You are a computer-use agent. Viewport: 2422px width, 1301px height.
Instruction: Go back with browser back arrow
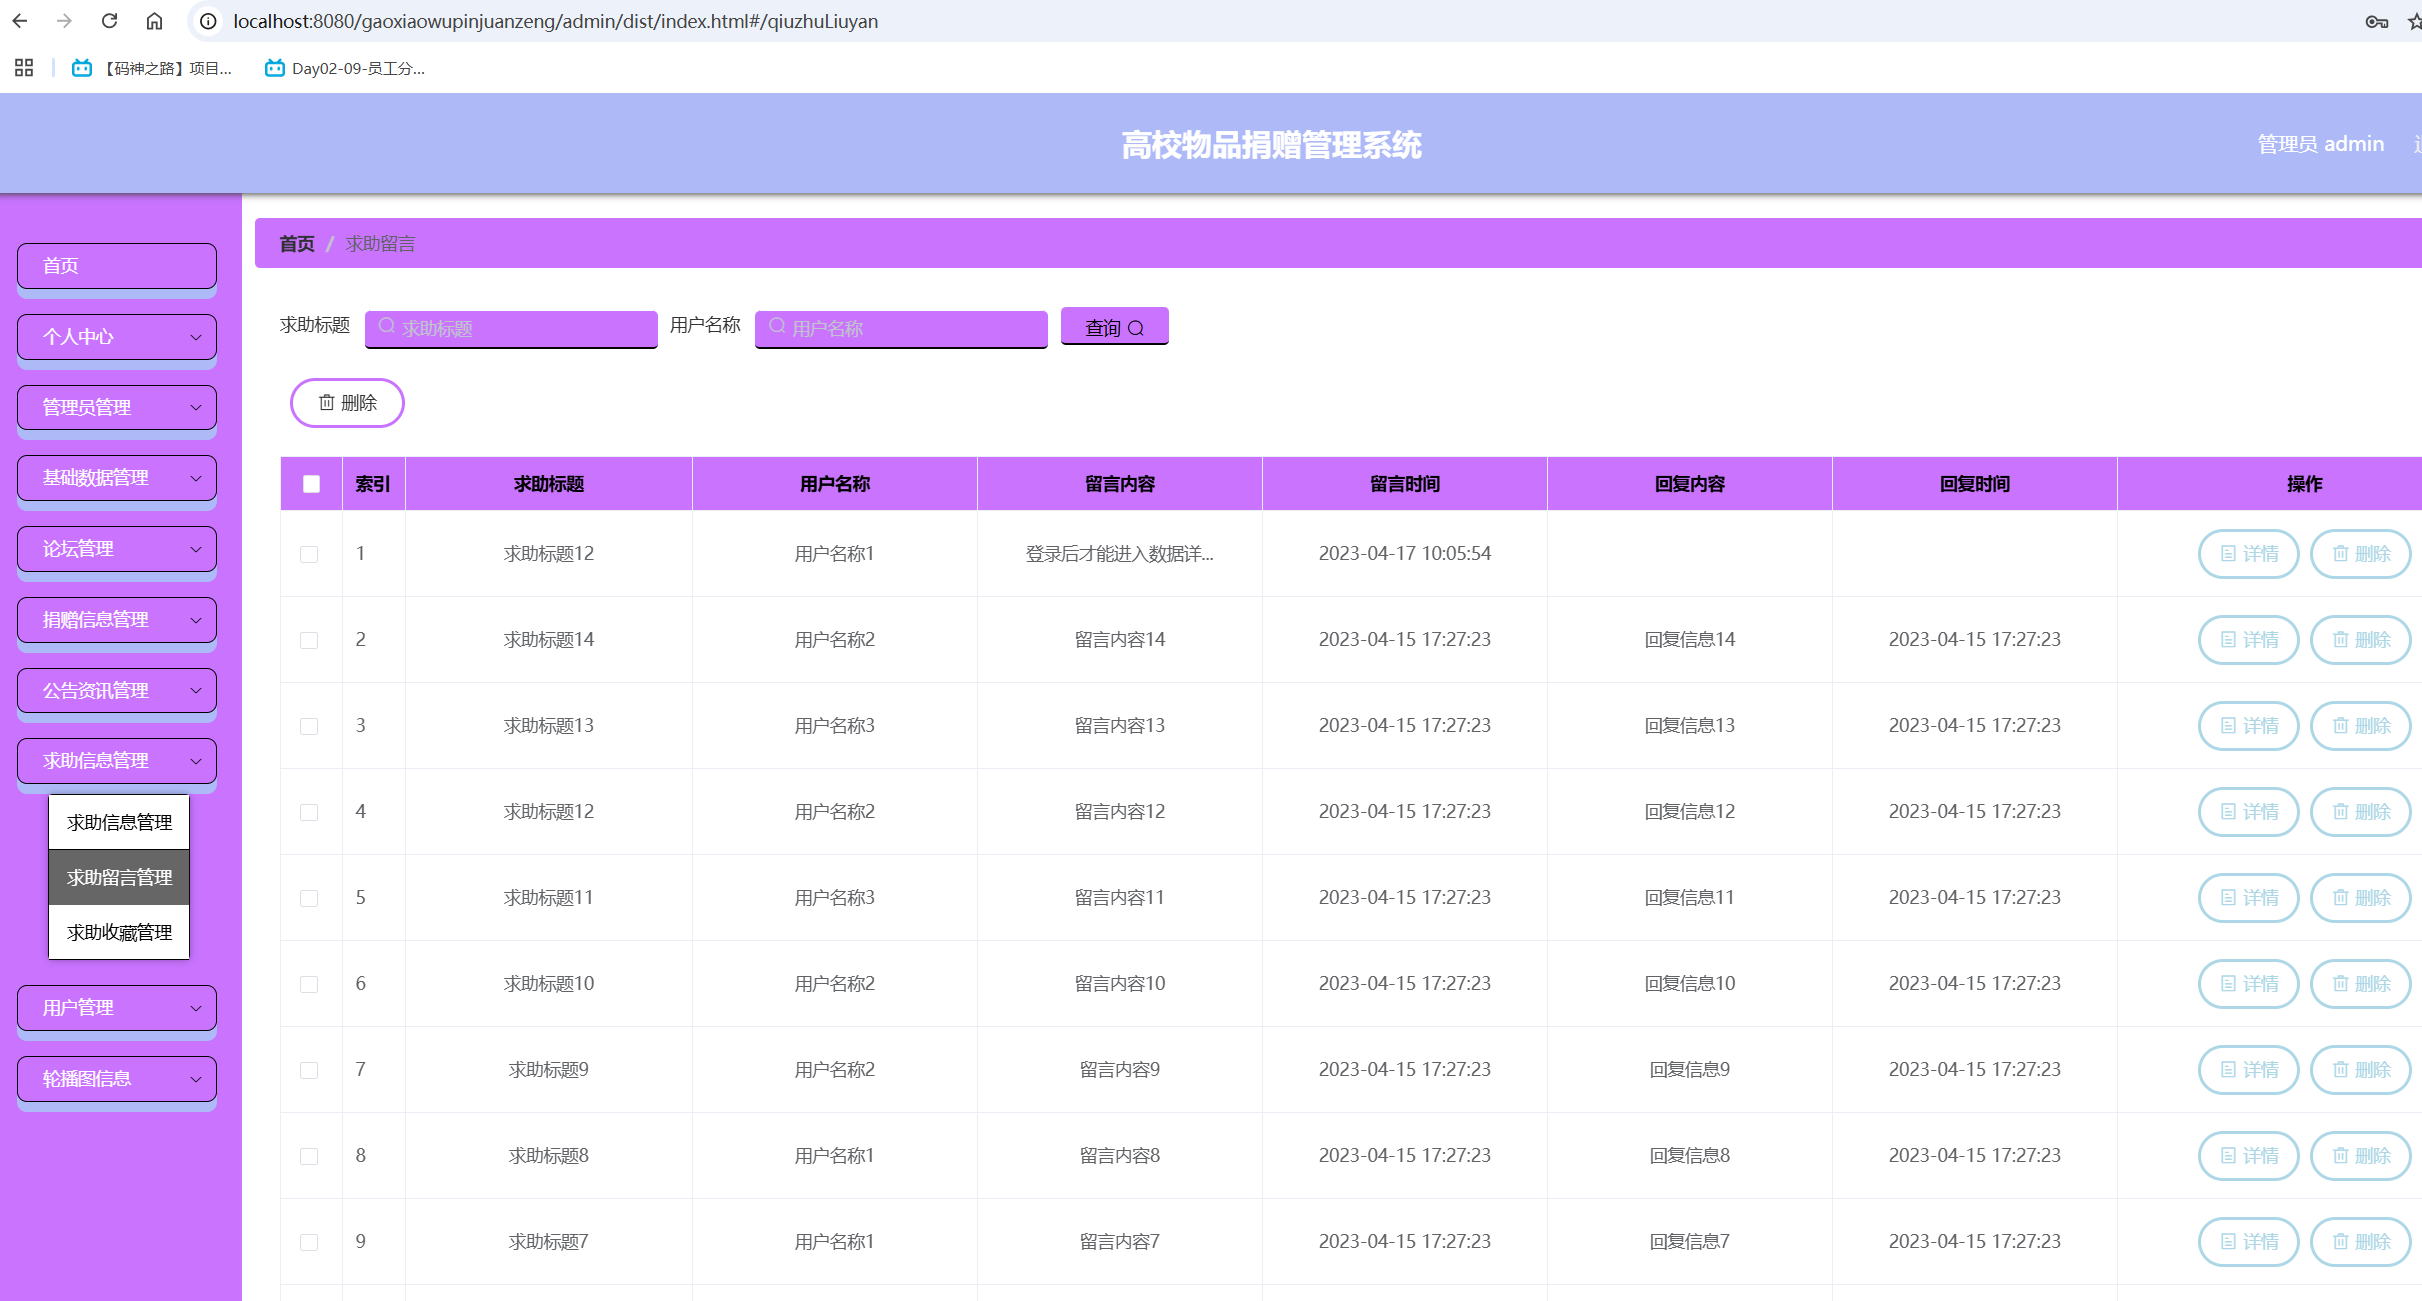coord(20,21)
